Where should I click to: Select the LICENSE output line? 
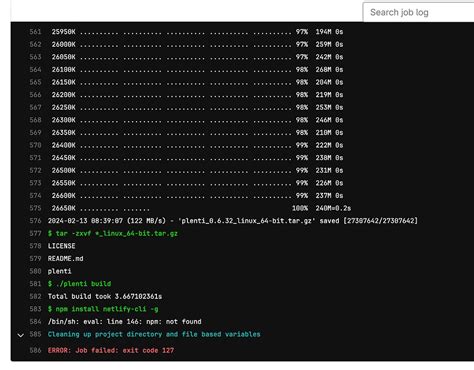62,246
